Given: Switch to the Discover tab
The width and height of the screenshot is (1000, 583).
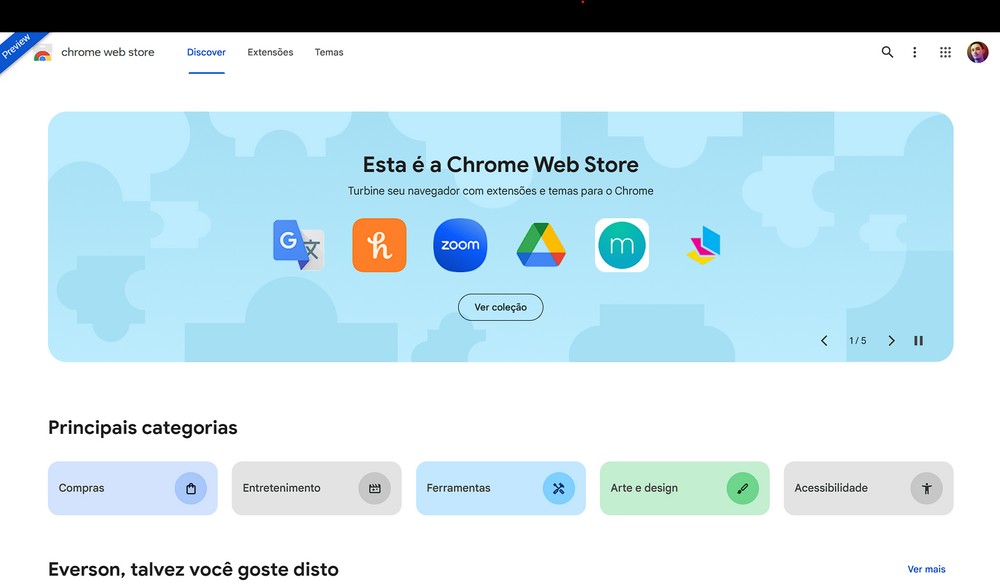Looking at the screenshot, I should (x=206, y=52).
